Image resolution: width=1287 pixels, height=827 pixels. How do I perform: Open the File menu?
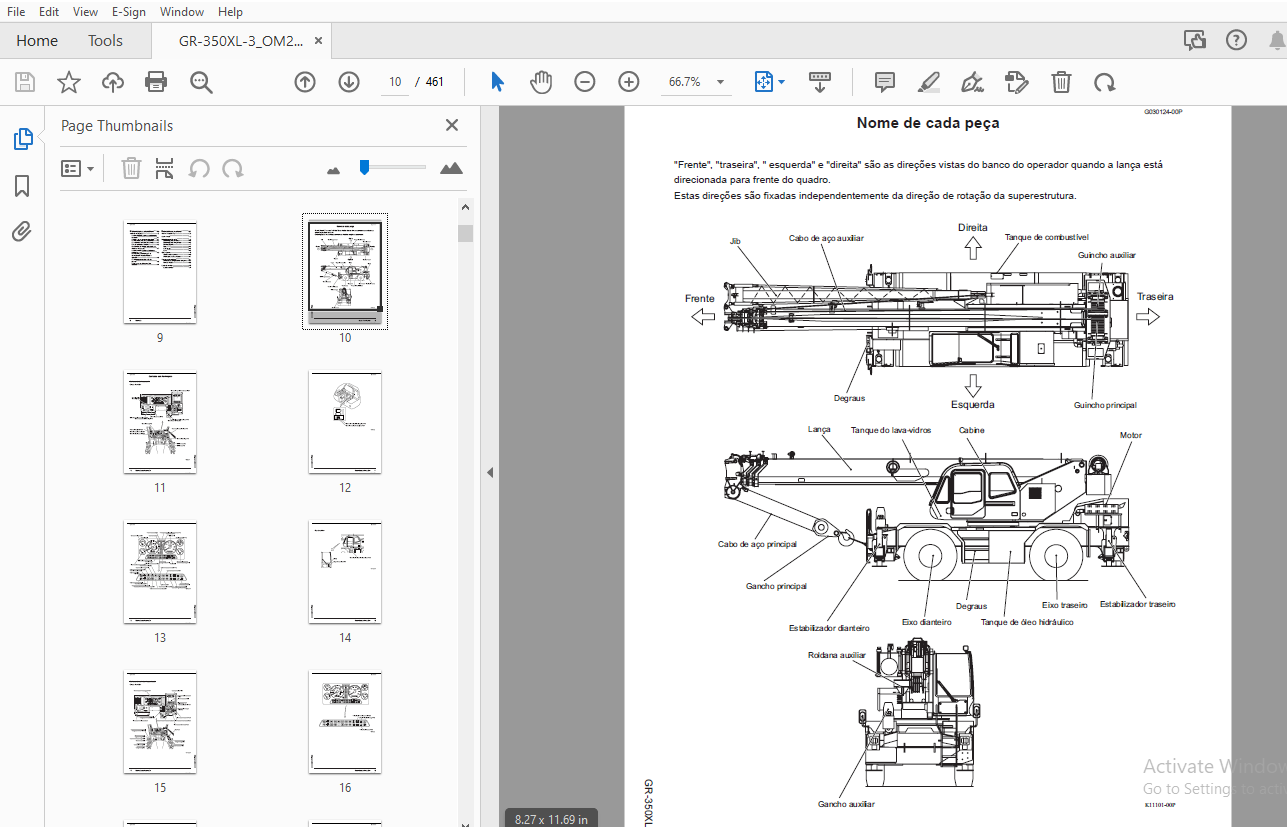(16, 12)
